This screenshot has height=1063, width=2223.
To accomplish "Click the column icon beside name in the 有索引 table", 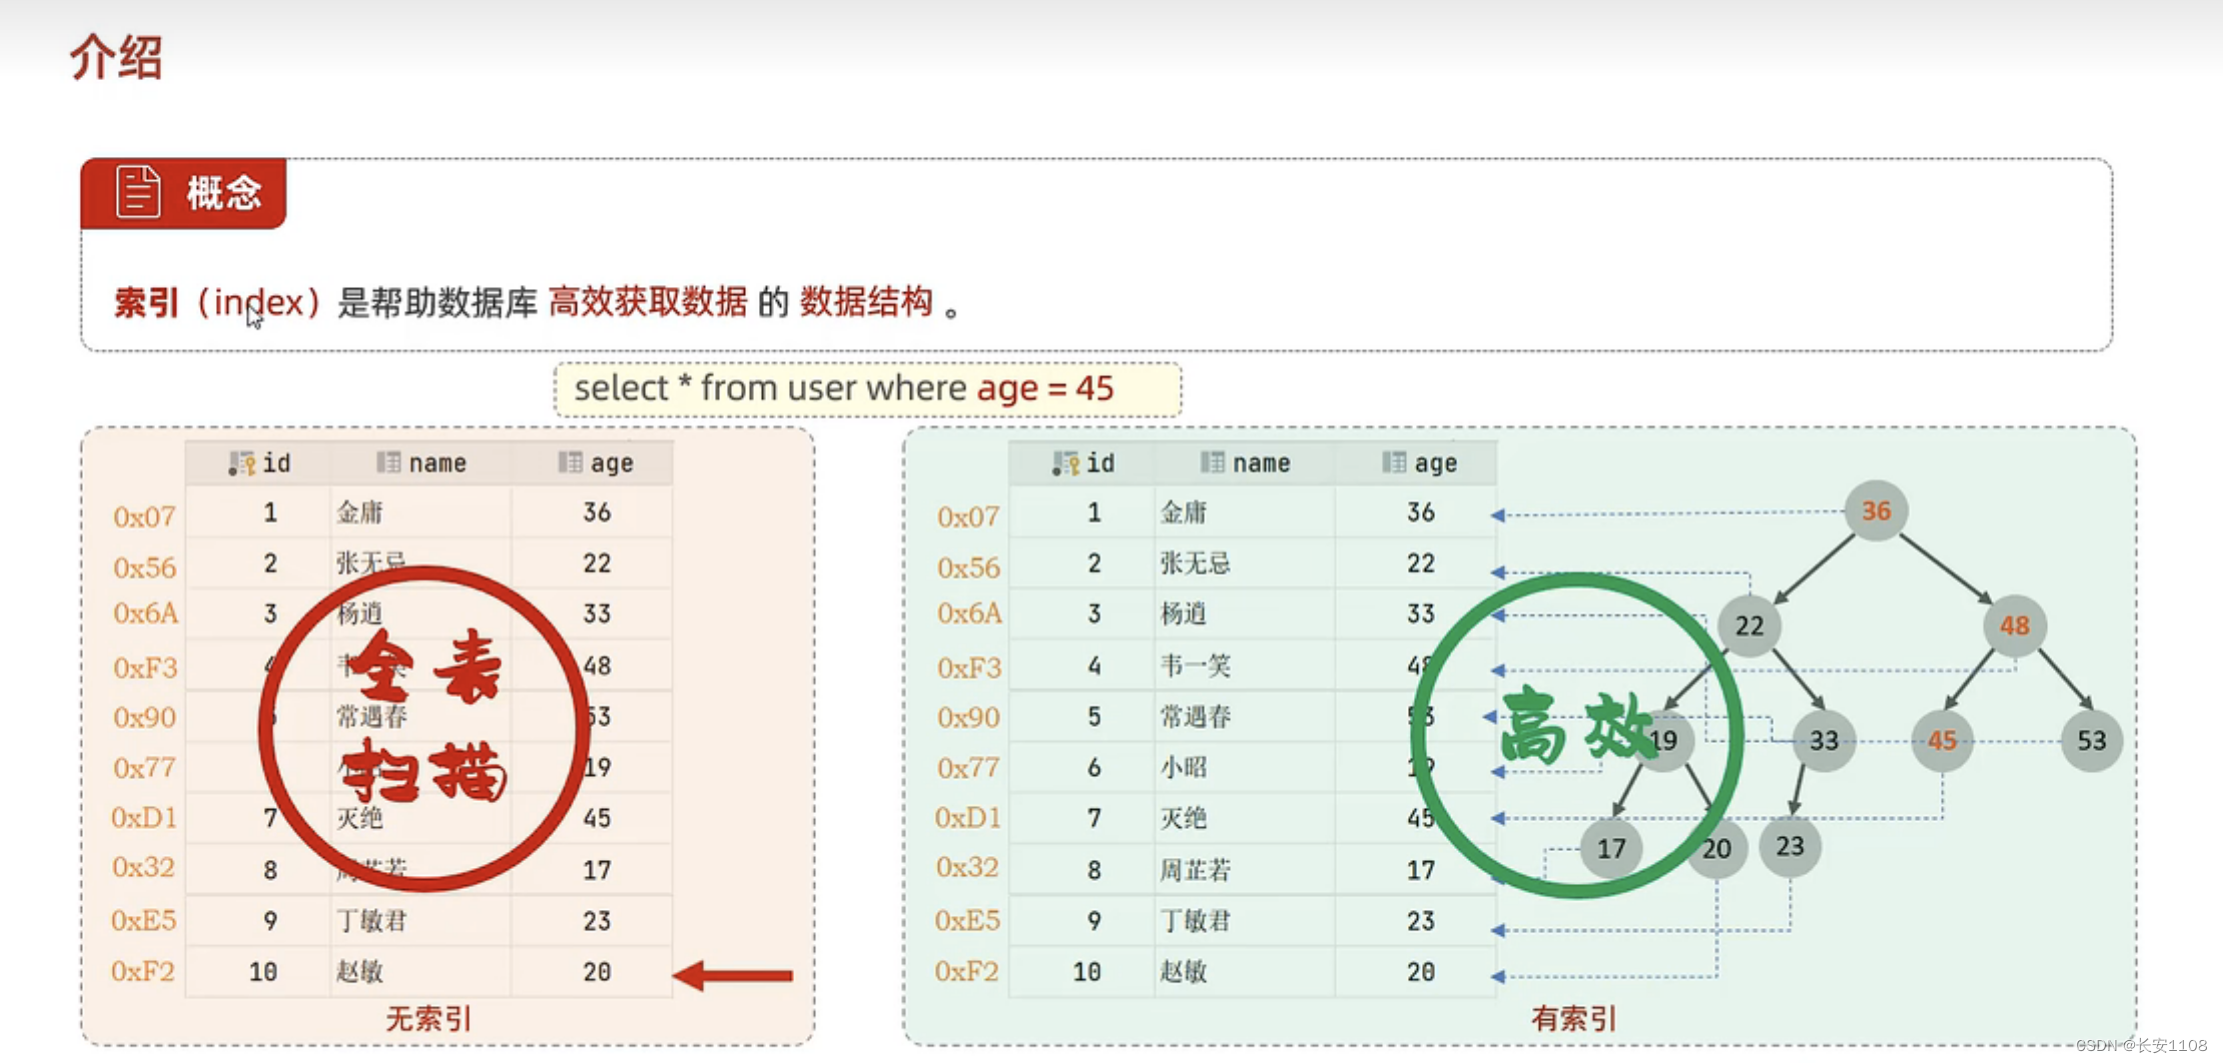I will [1212, 462].
